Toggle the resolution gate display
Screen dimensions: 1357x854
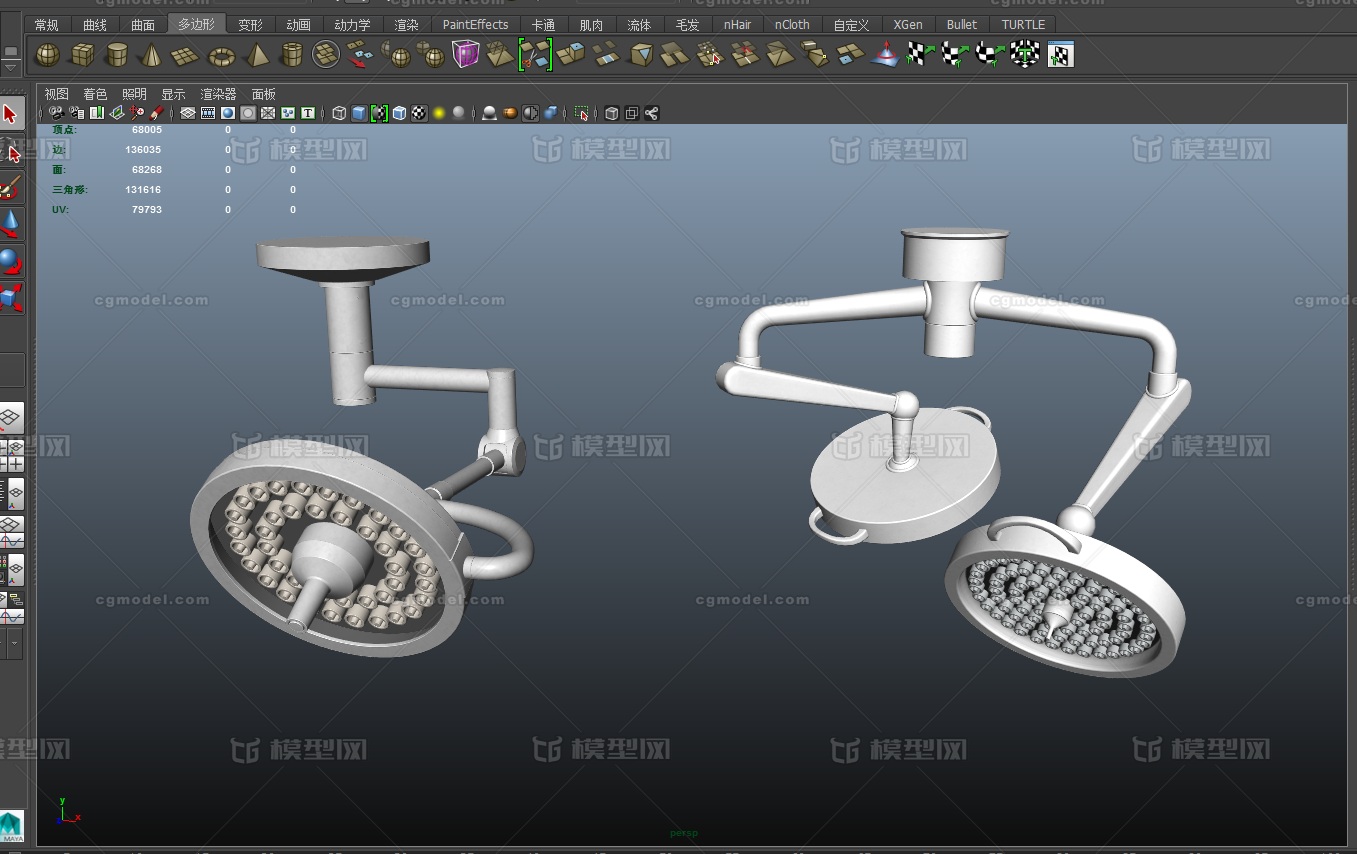(227, 113)
